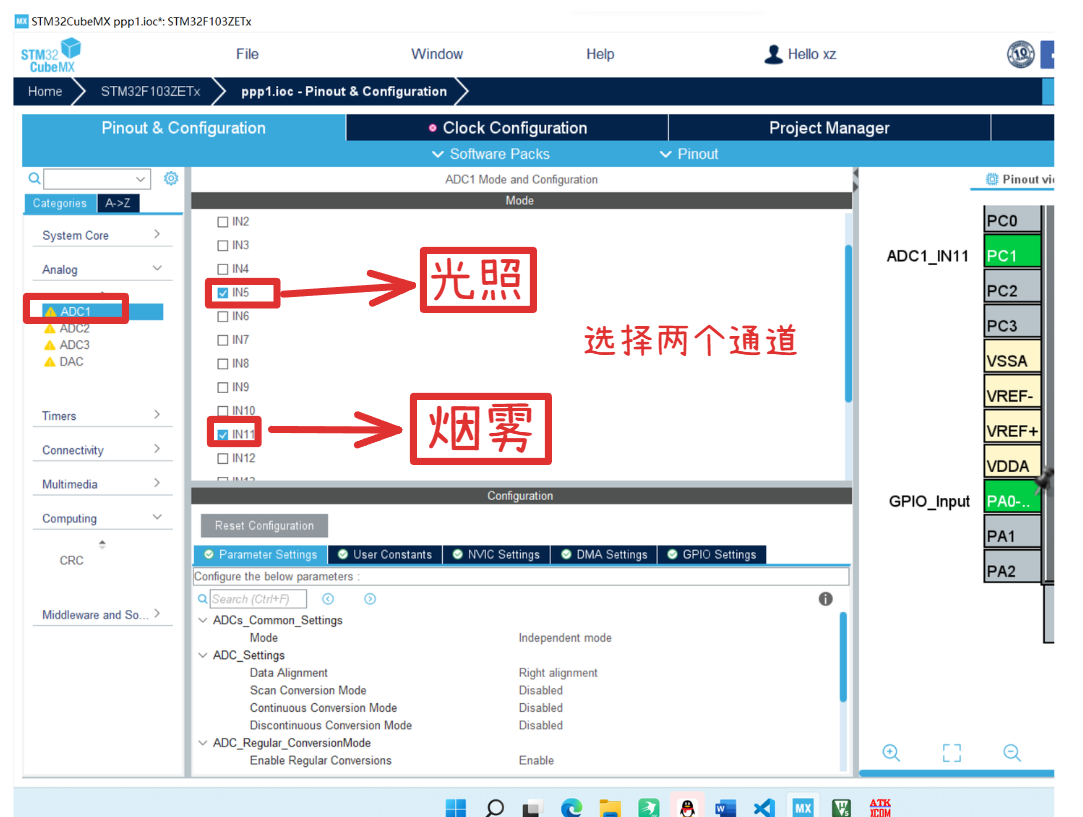This screenshot has width=1083, height=817.
Task: Open the Window menu
Action: point(437,54)
